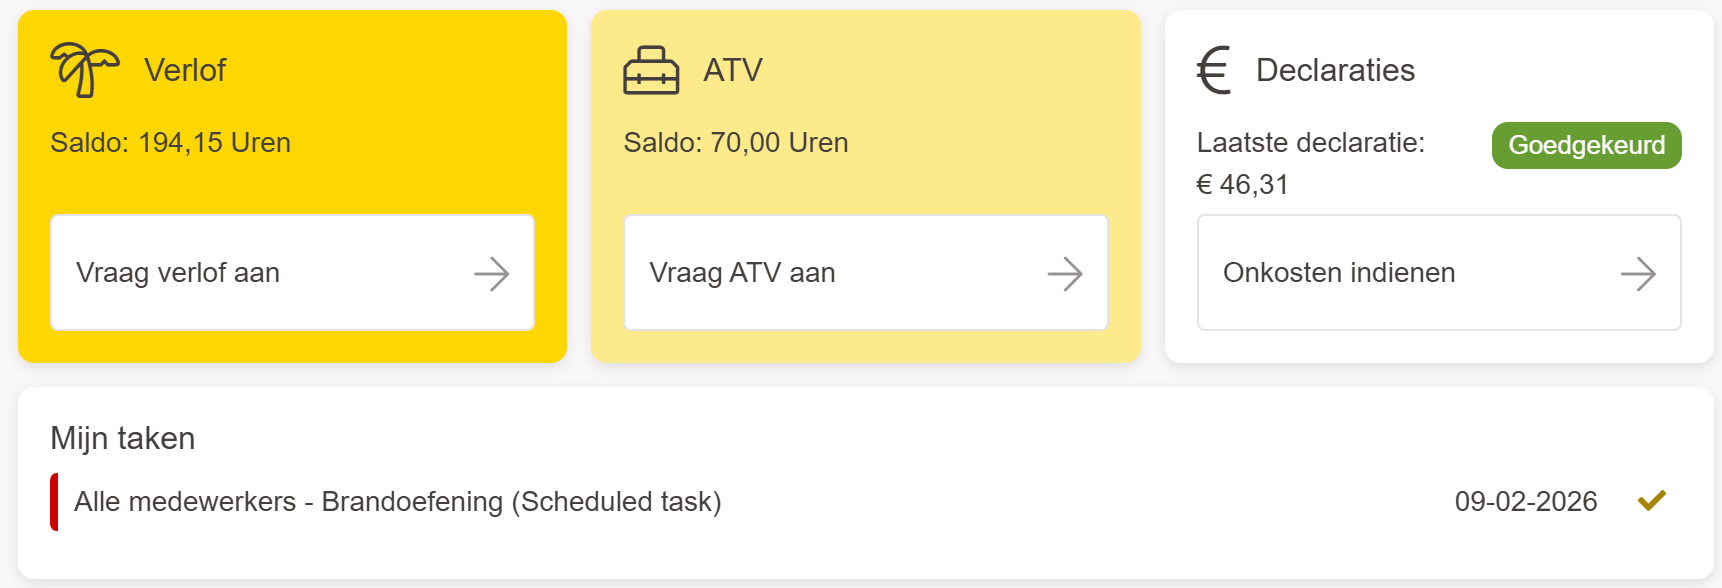The image size is (1722, 588).
Task: Click the arrow in Vraag ATV aan
Action: tap(1065, 273)
